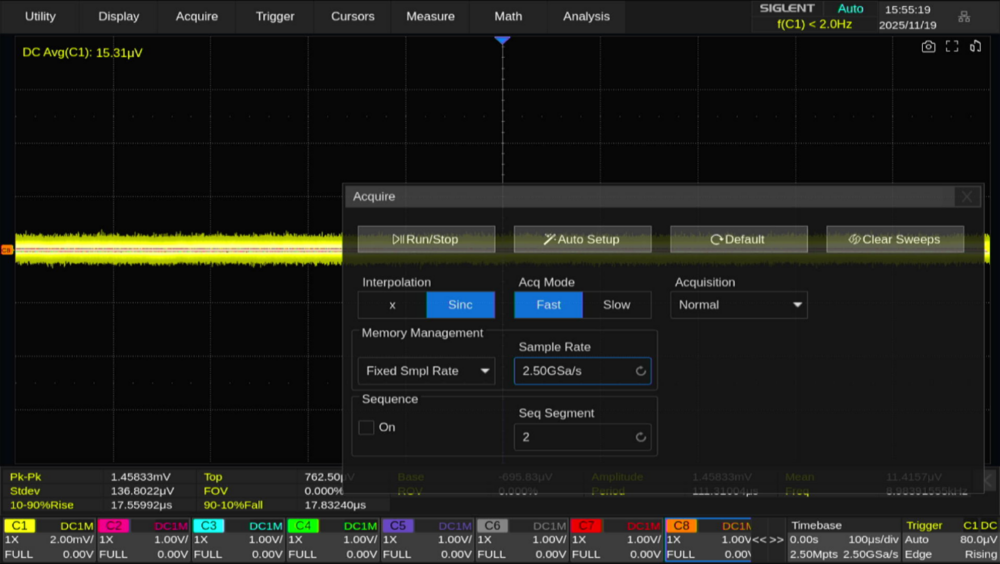Viewport: 1000px width, 564px height.
Task: Click the Sample Rate 2.50GSa/s field
Action: [x=582, y=371]
